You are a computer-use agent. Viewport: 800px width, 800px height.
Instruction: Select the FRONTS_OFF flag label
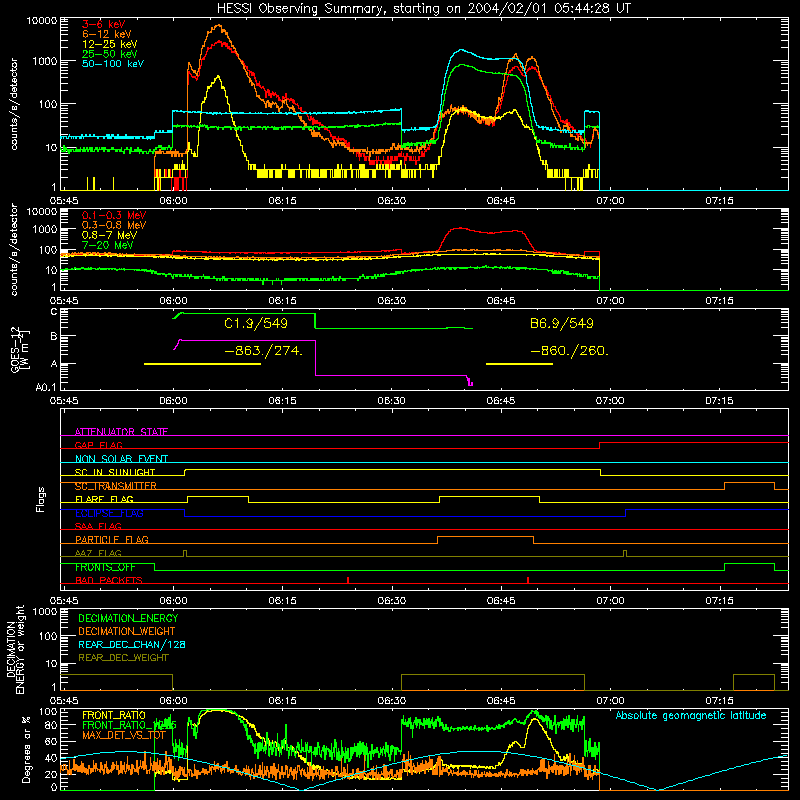(x=105, y=567)
